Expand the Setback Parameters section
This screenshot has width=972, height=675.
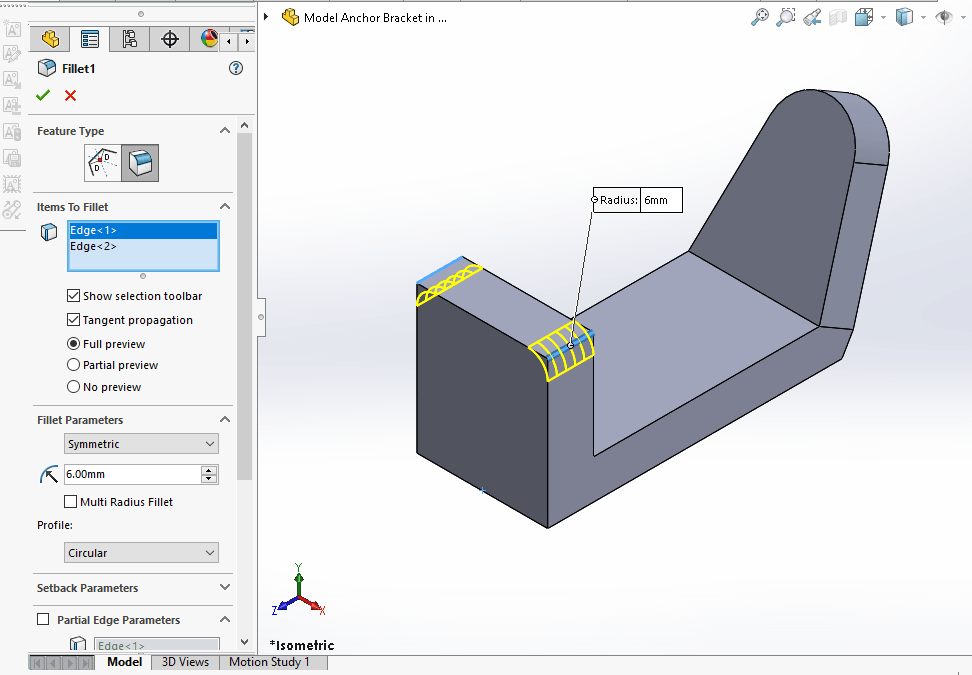(x=225, y=588)
